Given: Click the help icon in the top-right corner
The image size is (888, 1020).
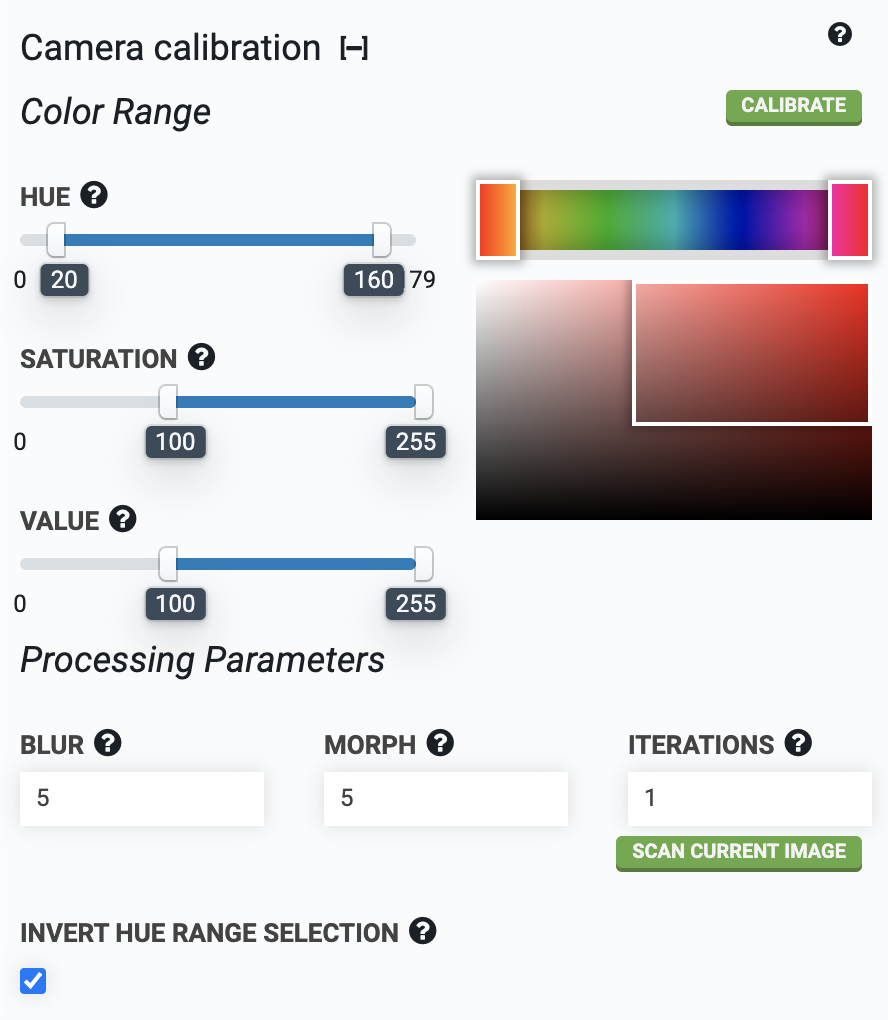Looking at the screenshot, I should [840, 34].
